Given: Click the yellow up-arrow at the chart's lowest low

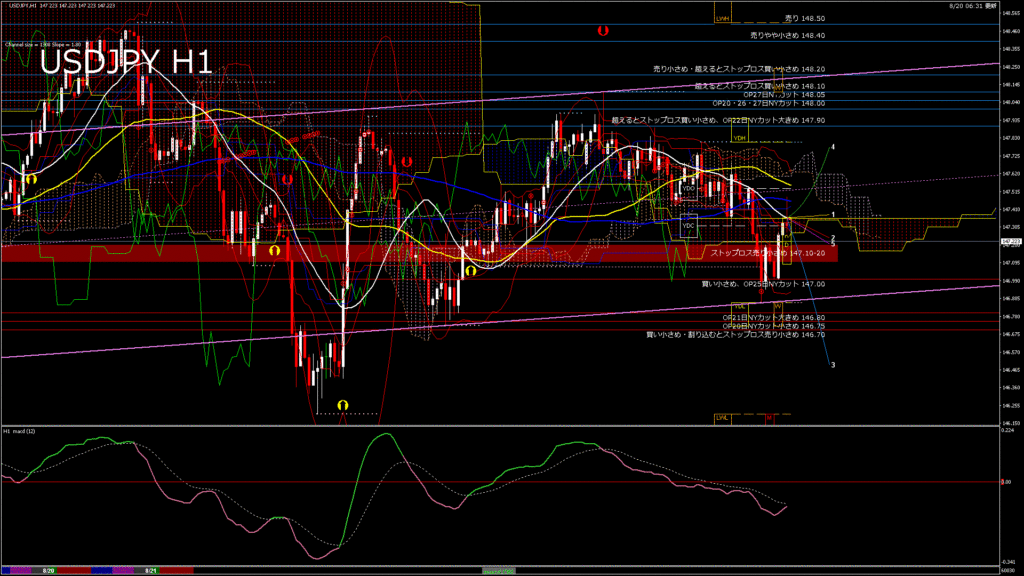Looking at the screenshot, I should click(342, 404).
